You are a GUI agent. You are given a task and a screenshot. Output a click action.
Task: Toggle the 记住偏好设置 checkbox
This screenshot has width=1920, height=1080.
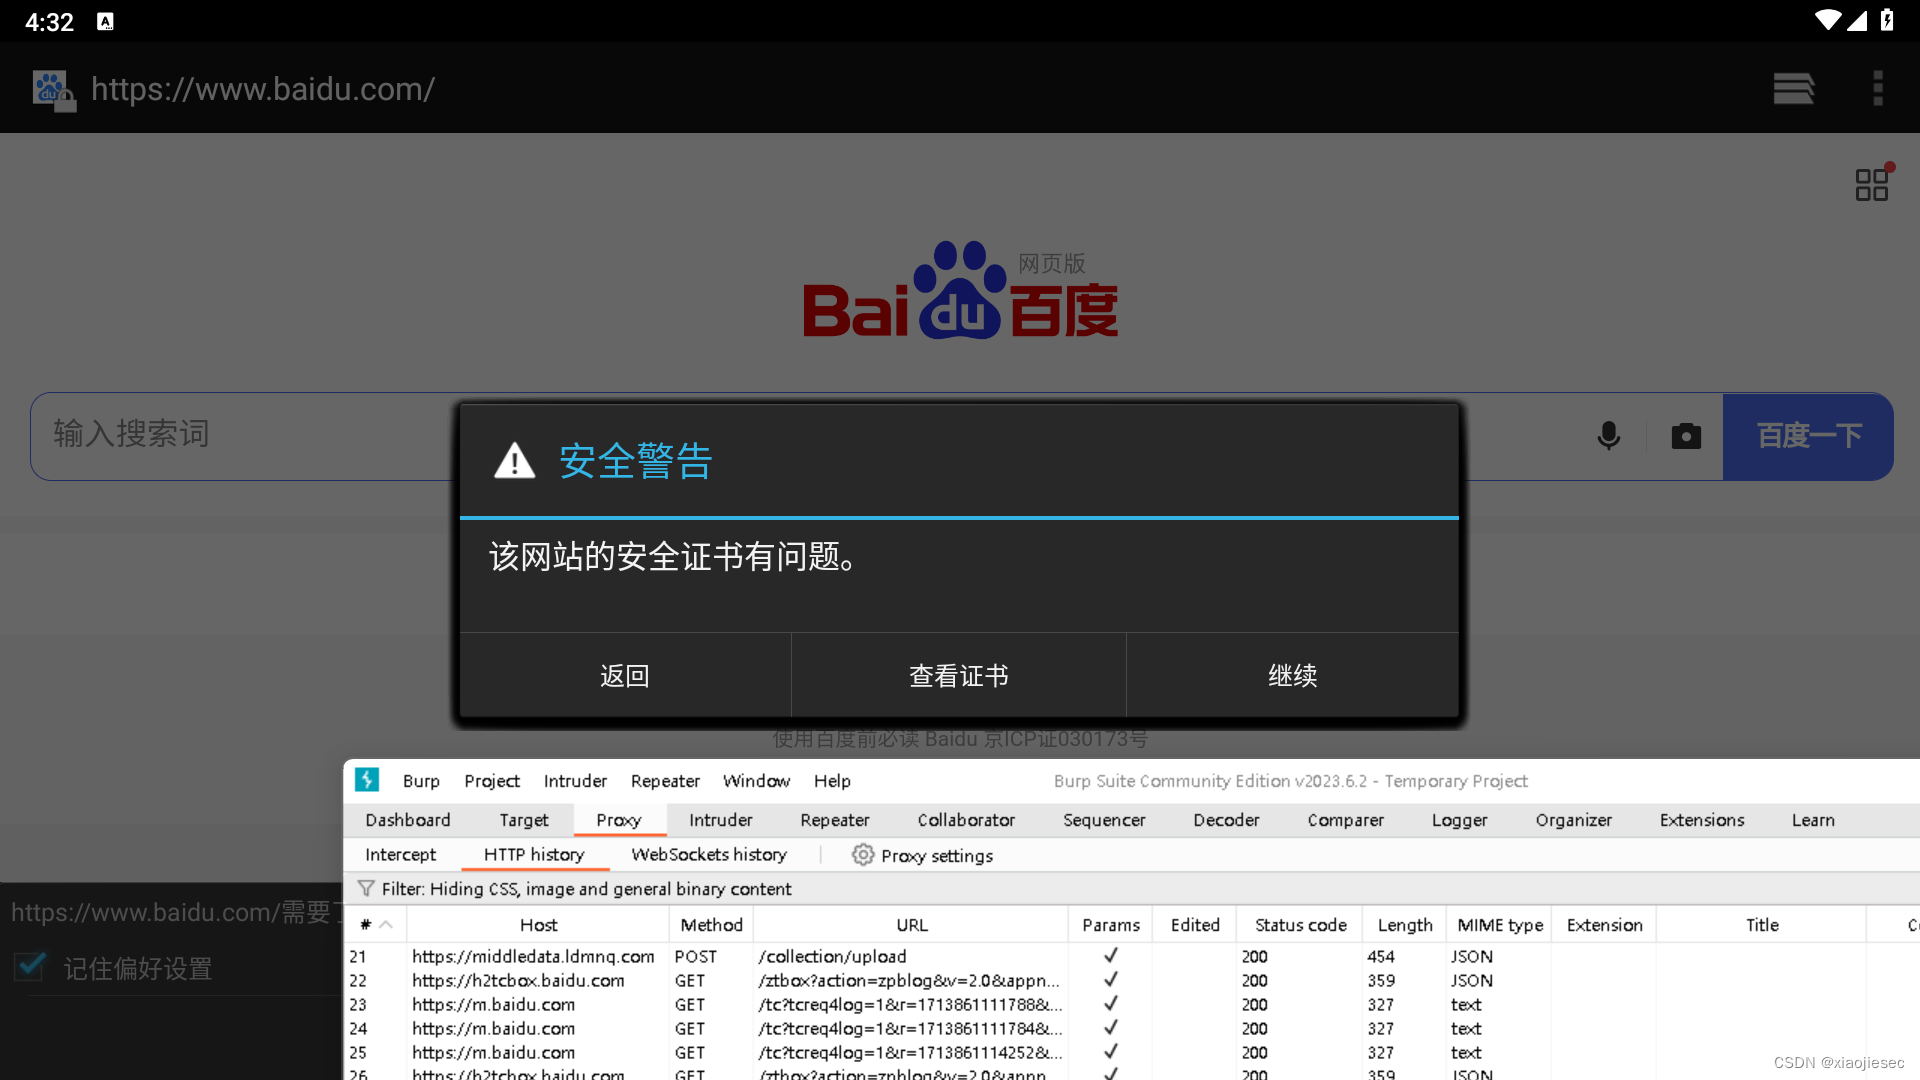coord(30,967)
